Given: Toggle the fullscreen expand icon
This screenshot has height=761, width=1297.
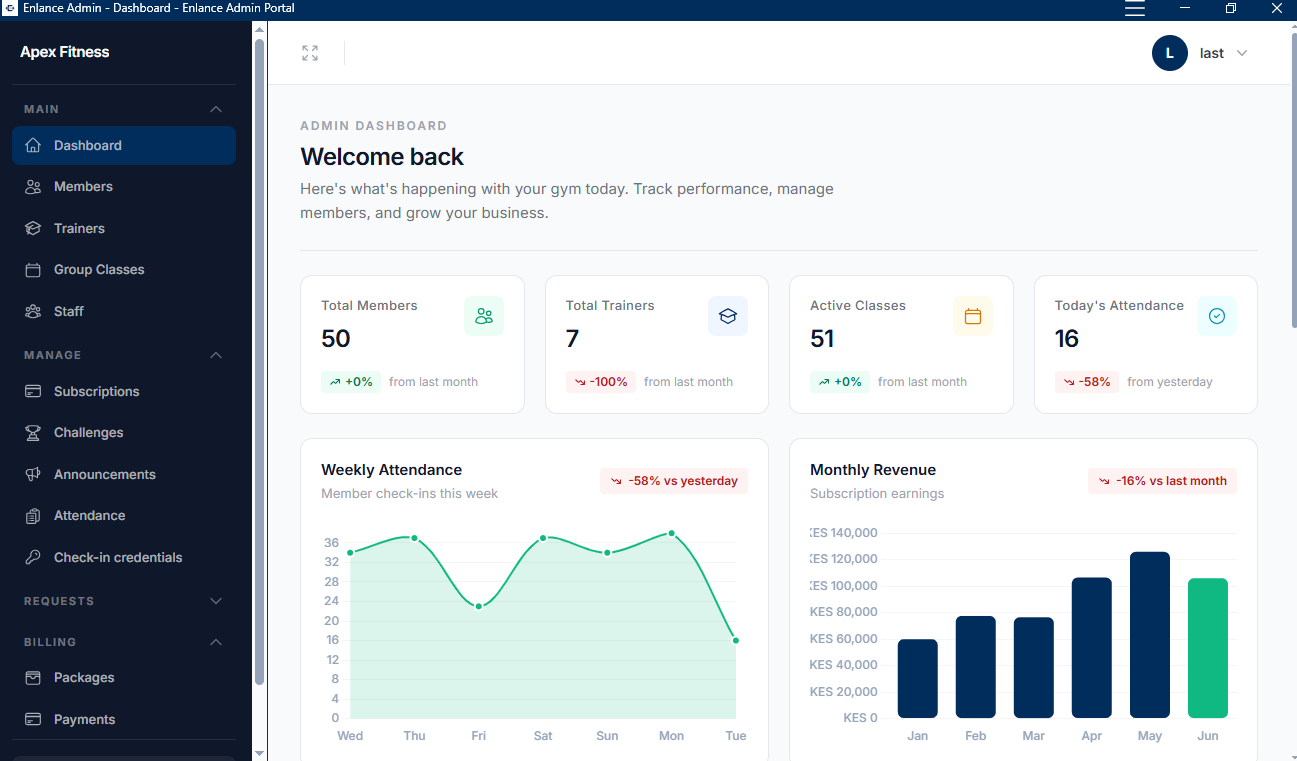Looking at the screenshot, I should point(310,53).
